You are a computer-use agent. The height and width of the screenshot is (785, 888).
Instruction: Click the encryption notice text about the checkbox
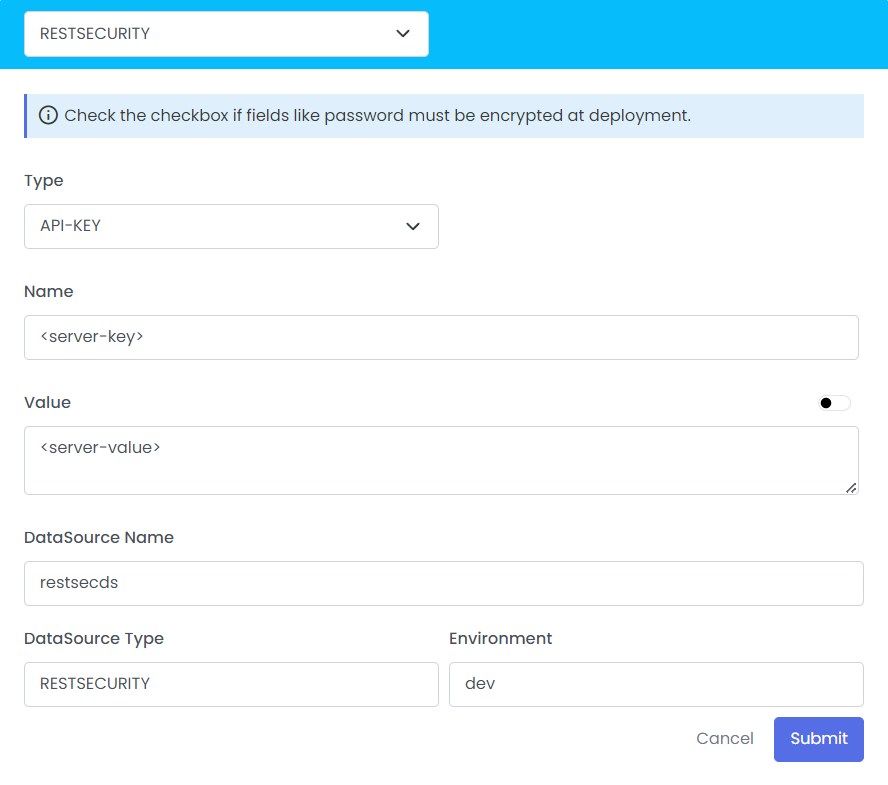click(377, 116)
